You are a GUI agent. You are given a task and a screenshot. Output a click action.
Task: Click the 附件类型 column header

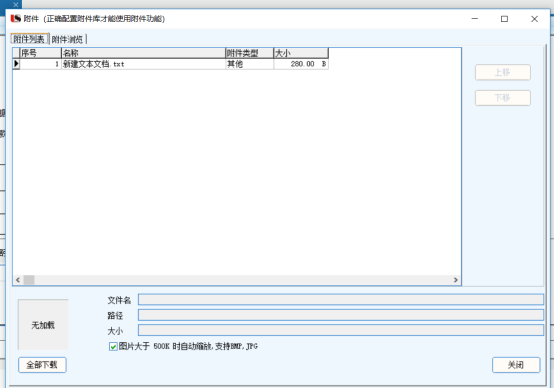(x=249, y=53)
